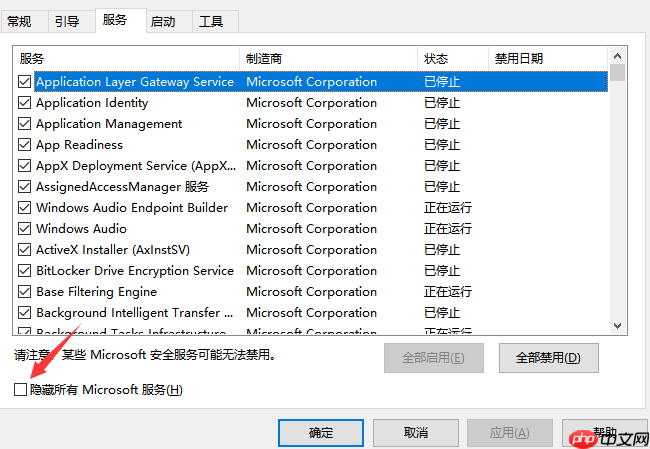Sort by the 禁用日期 column header
Viewport: 650px width, 449px height.
pos(548,58)
